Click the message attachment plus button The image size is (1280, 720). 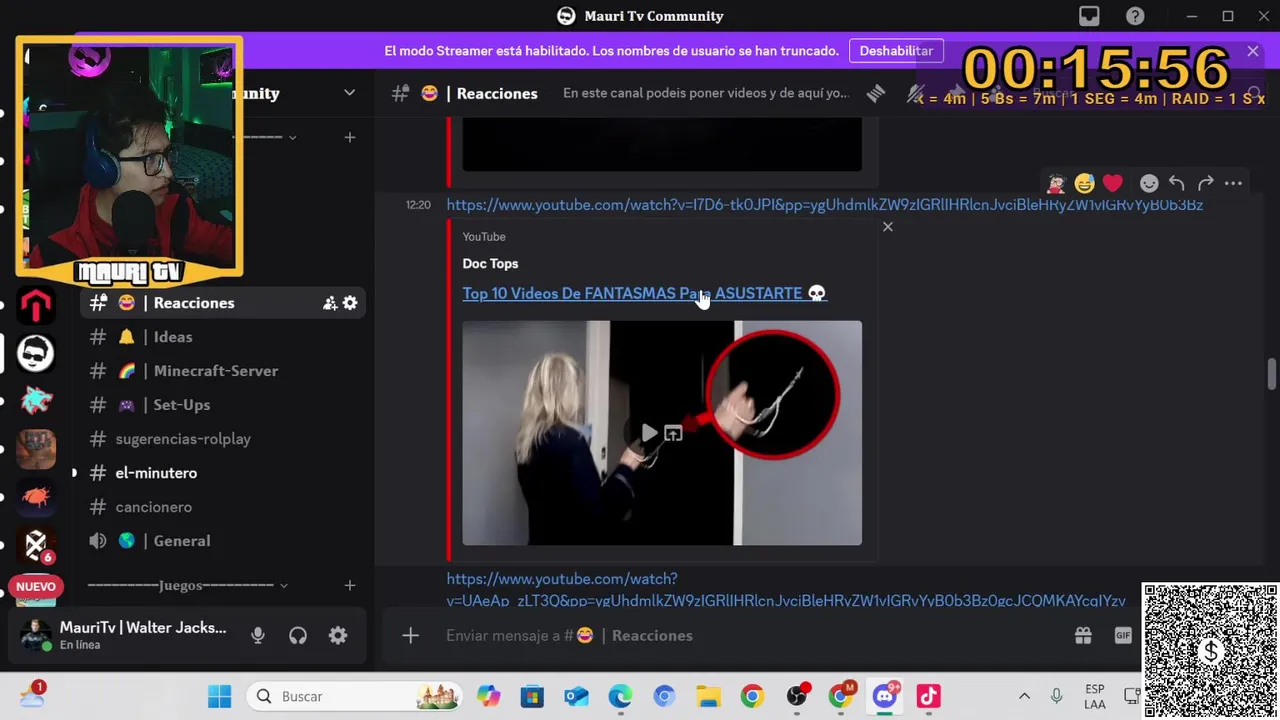[410, 635]
